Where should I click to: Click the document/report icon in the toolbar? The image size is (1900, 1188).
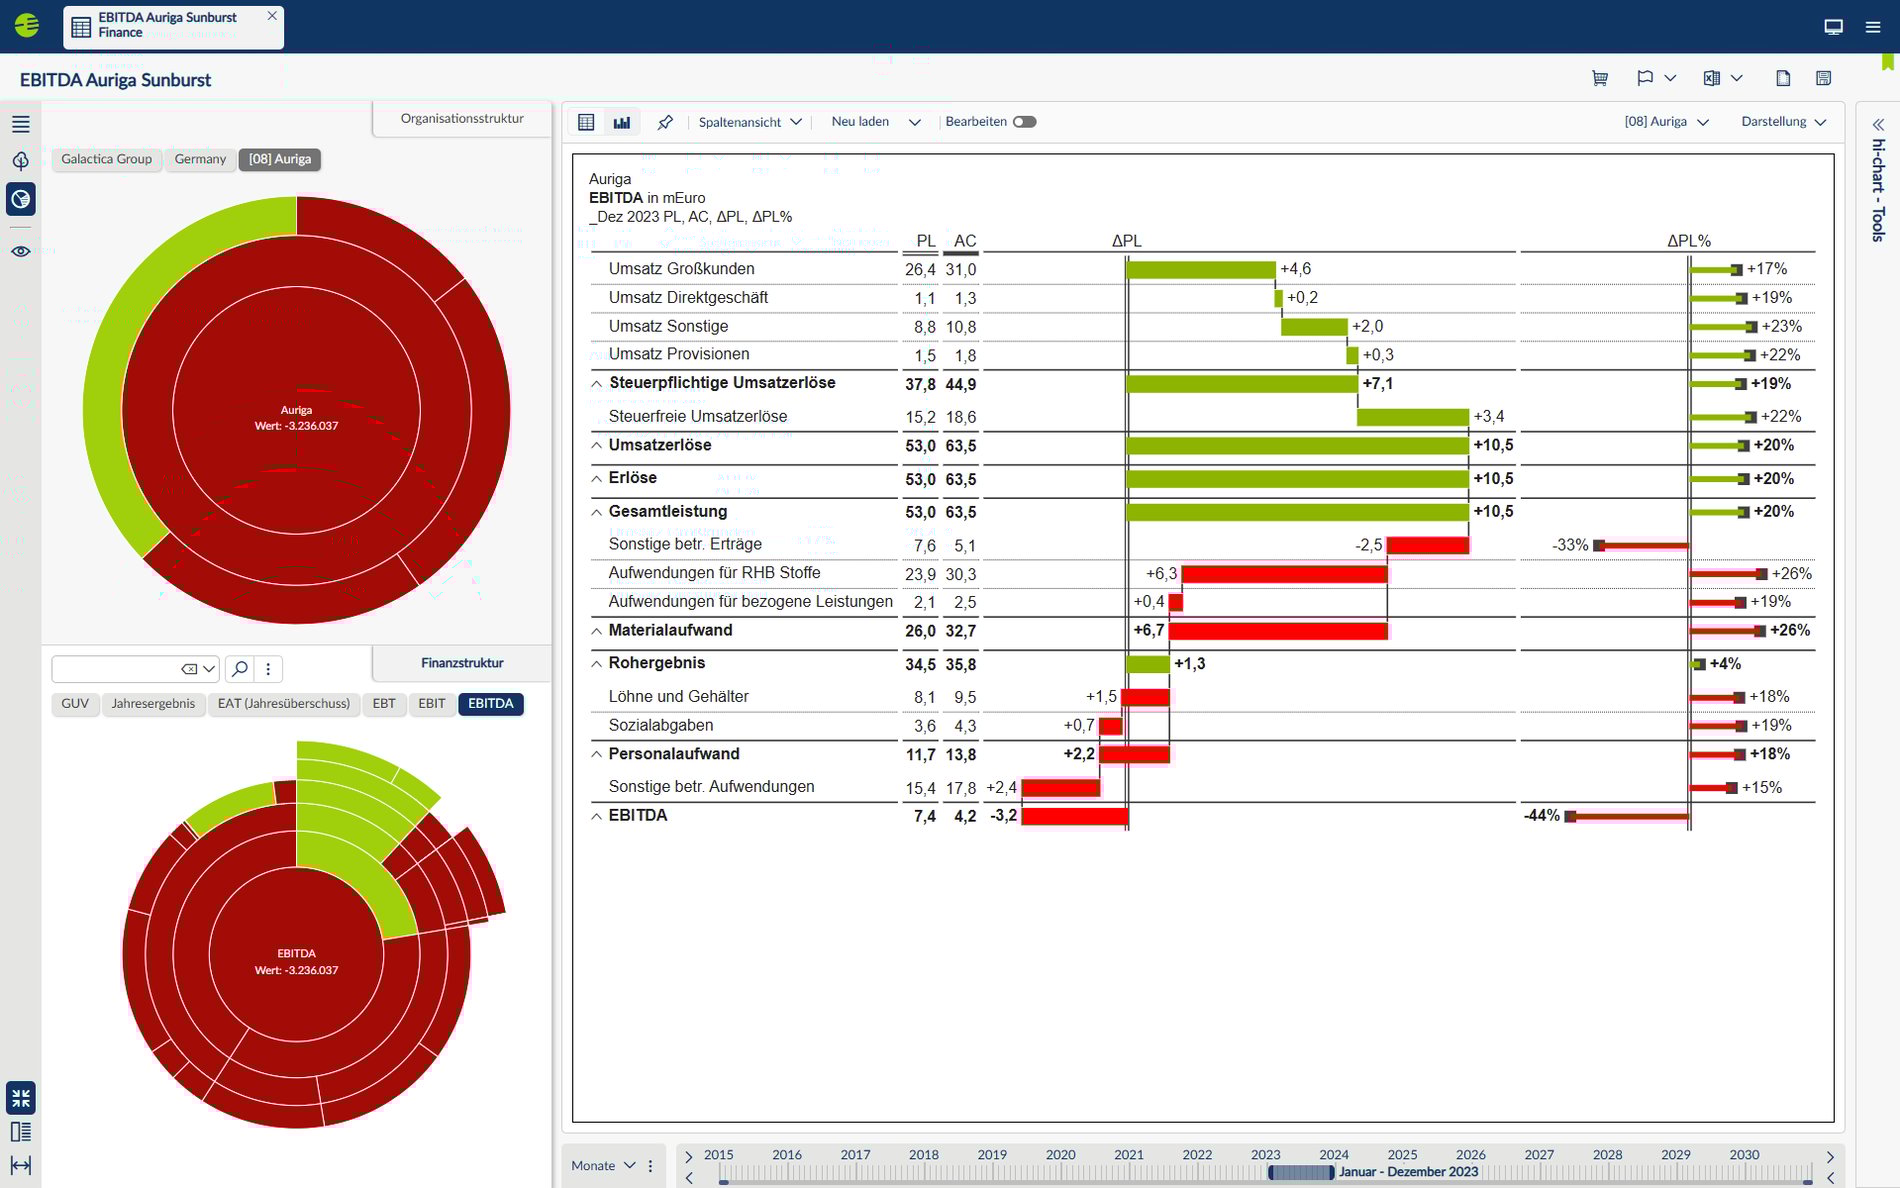[1784, 77]
